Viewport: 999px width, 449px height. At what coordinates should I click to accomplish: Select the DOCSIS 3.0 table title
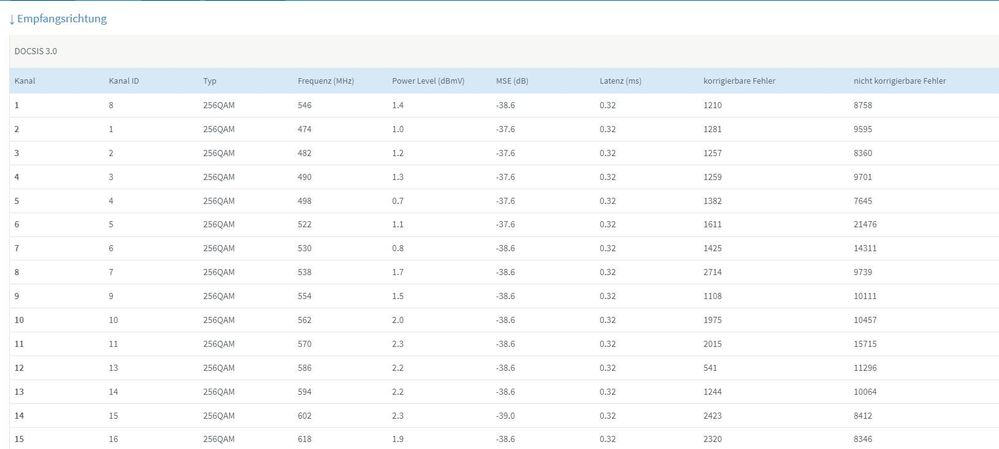pyautogui.click(x=36, y=52)
